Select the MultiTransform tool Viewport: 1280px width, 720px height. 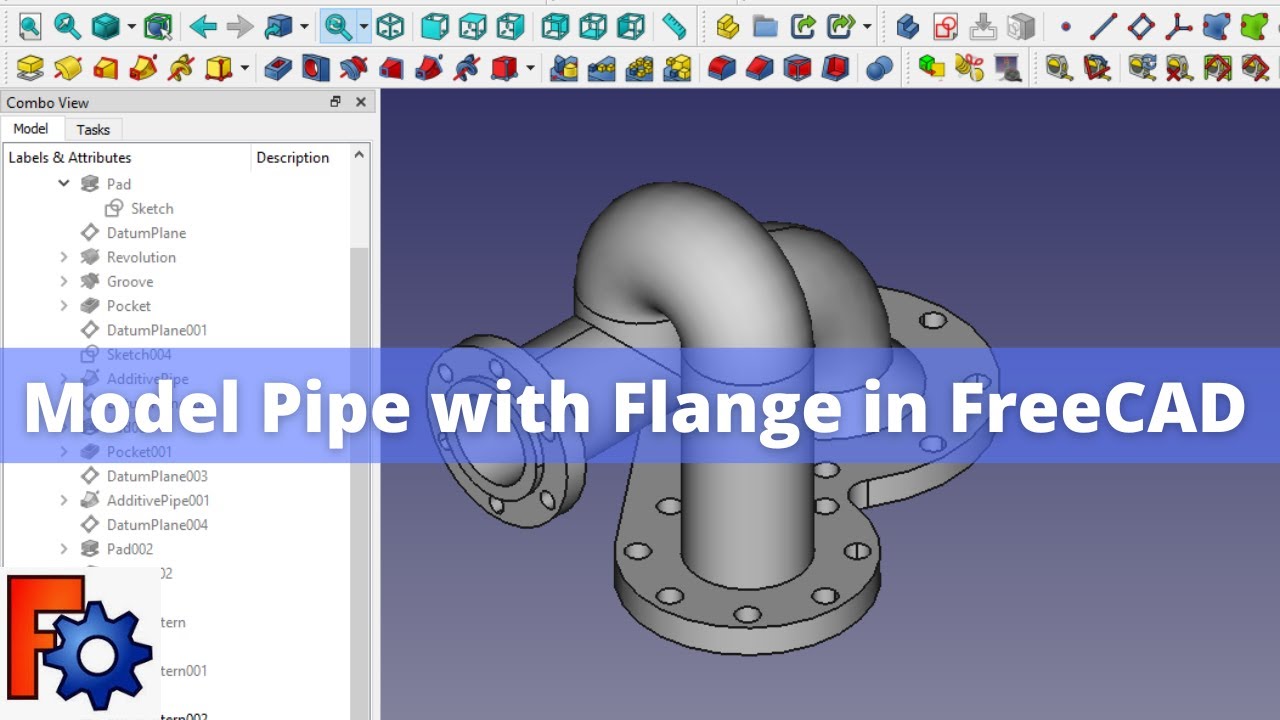click(678, 68)
